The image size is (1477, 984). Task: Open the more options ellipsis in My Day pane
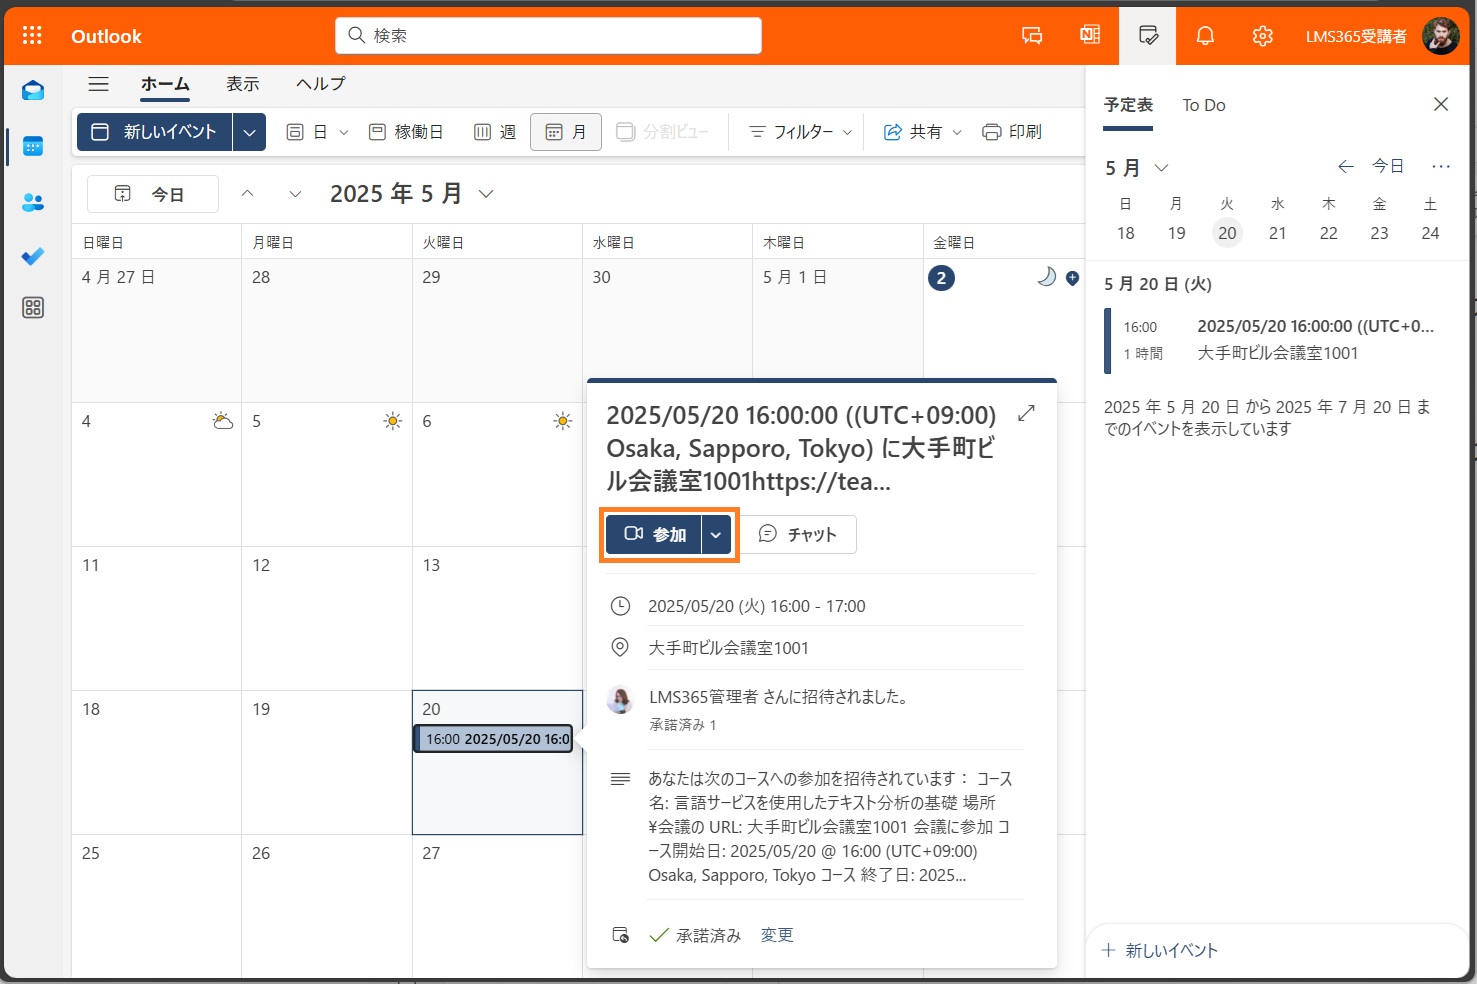pyautogui.click(x=1441, y=167)
